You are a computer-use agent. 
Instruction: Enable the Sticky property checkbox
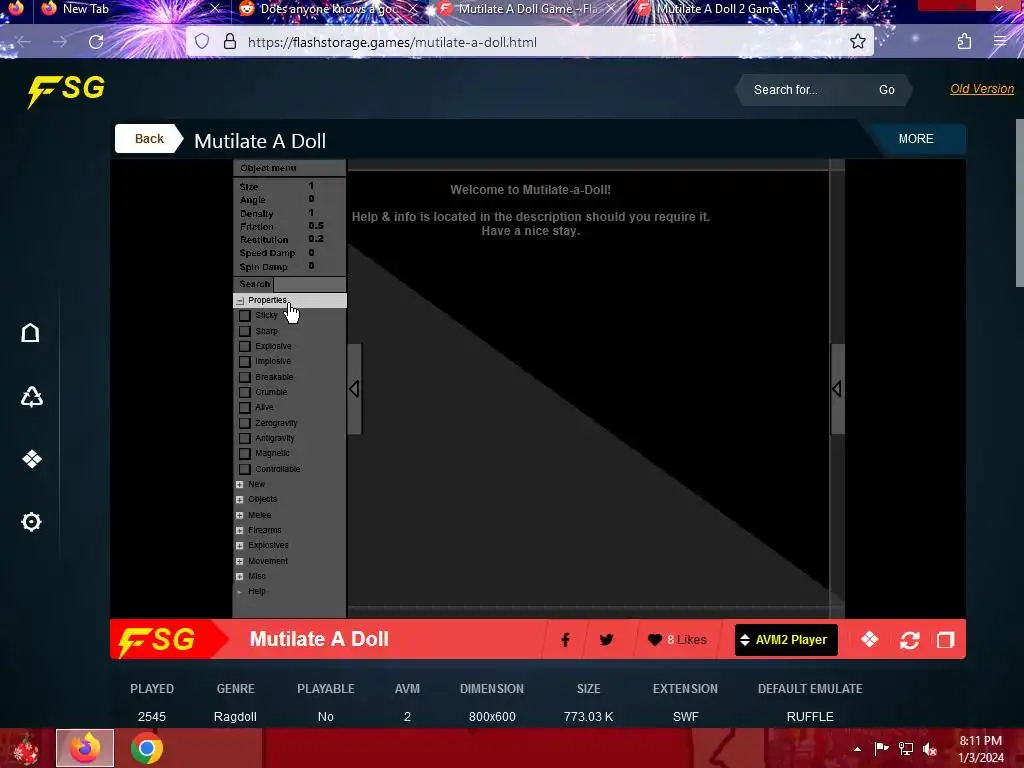coord(245,315)
